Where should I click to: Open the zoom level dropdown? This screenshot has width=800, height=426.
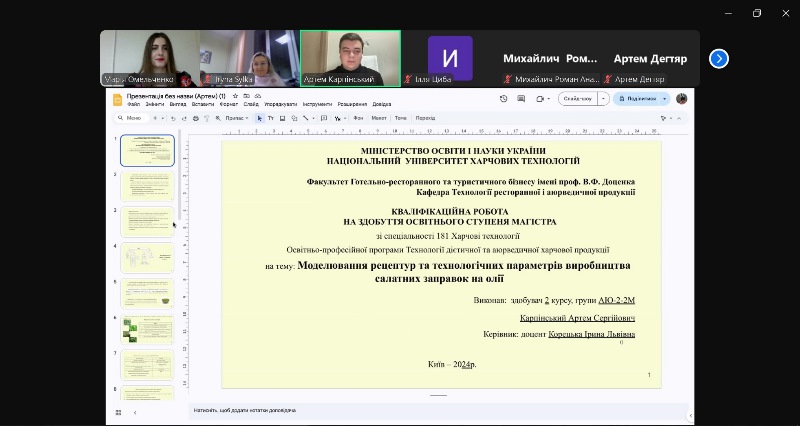point(236,118)
